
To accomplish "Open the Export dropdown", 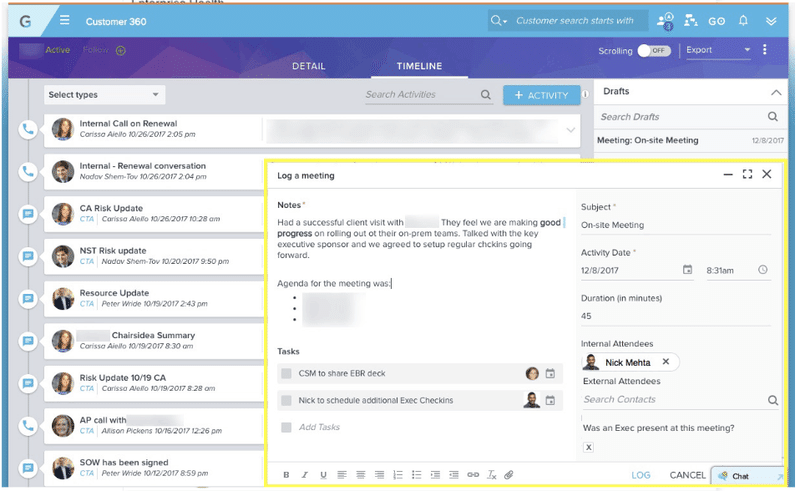I will [718, 50].
